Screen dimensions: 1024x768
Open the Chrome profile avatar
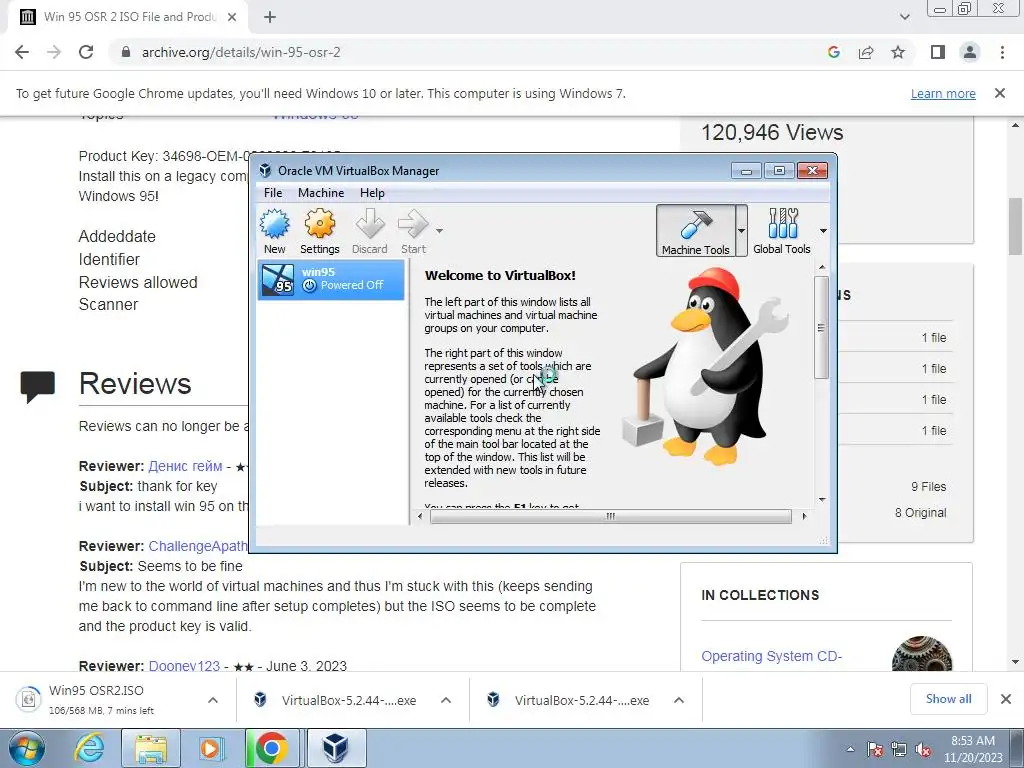970,52
